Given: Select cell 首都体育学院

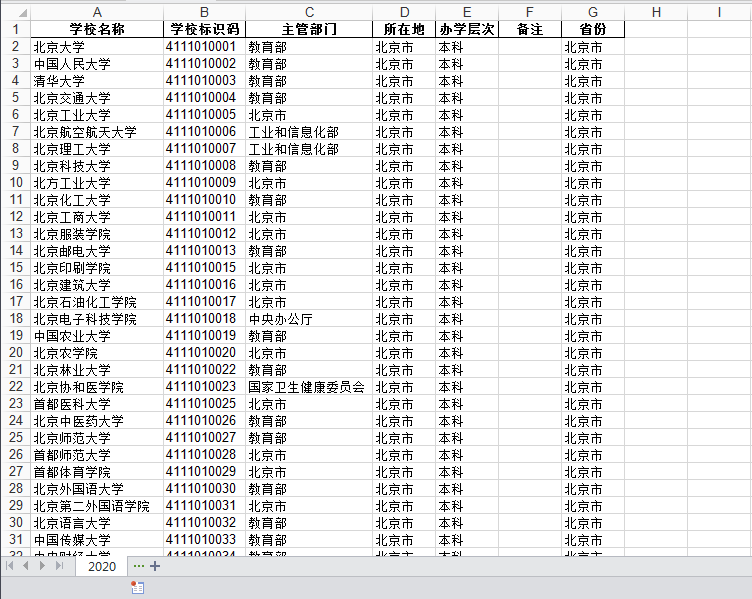Looking at the screenshot, I should pyautogui.click(x=97, y=472).
